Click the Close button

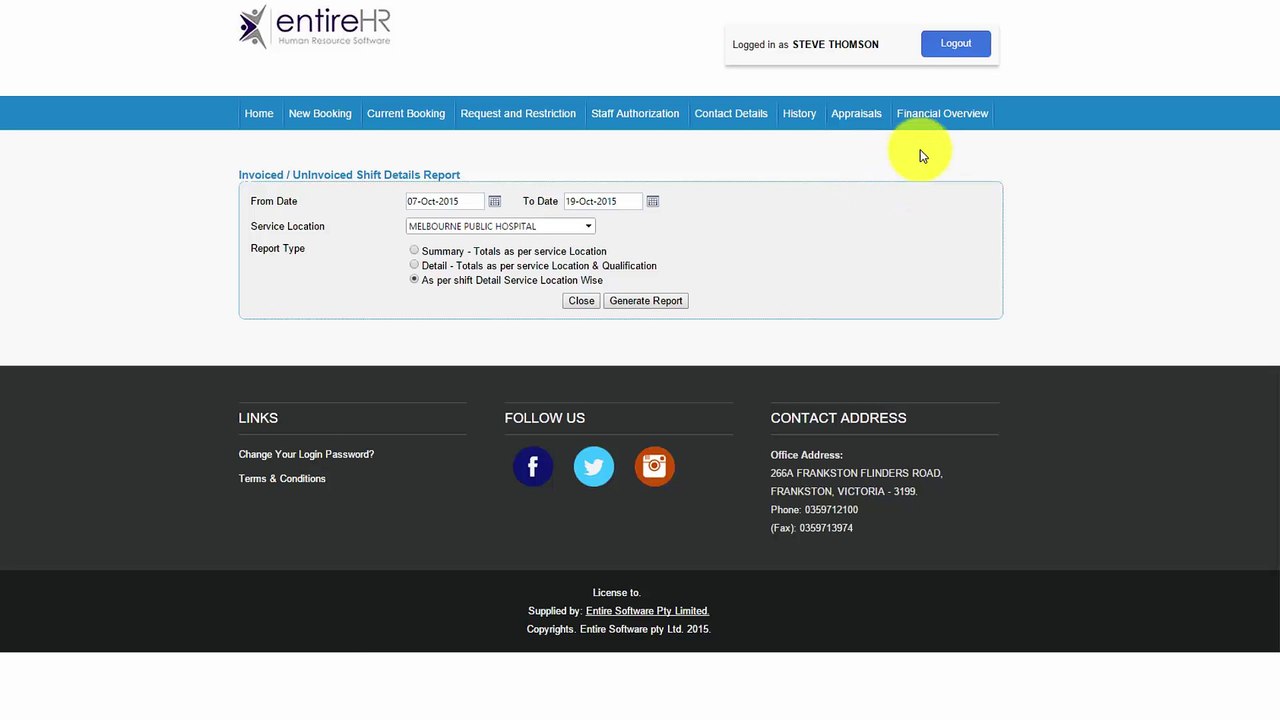click(x=581, y=301)
